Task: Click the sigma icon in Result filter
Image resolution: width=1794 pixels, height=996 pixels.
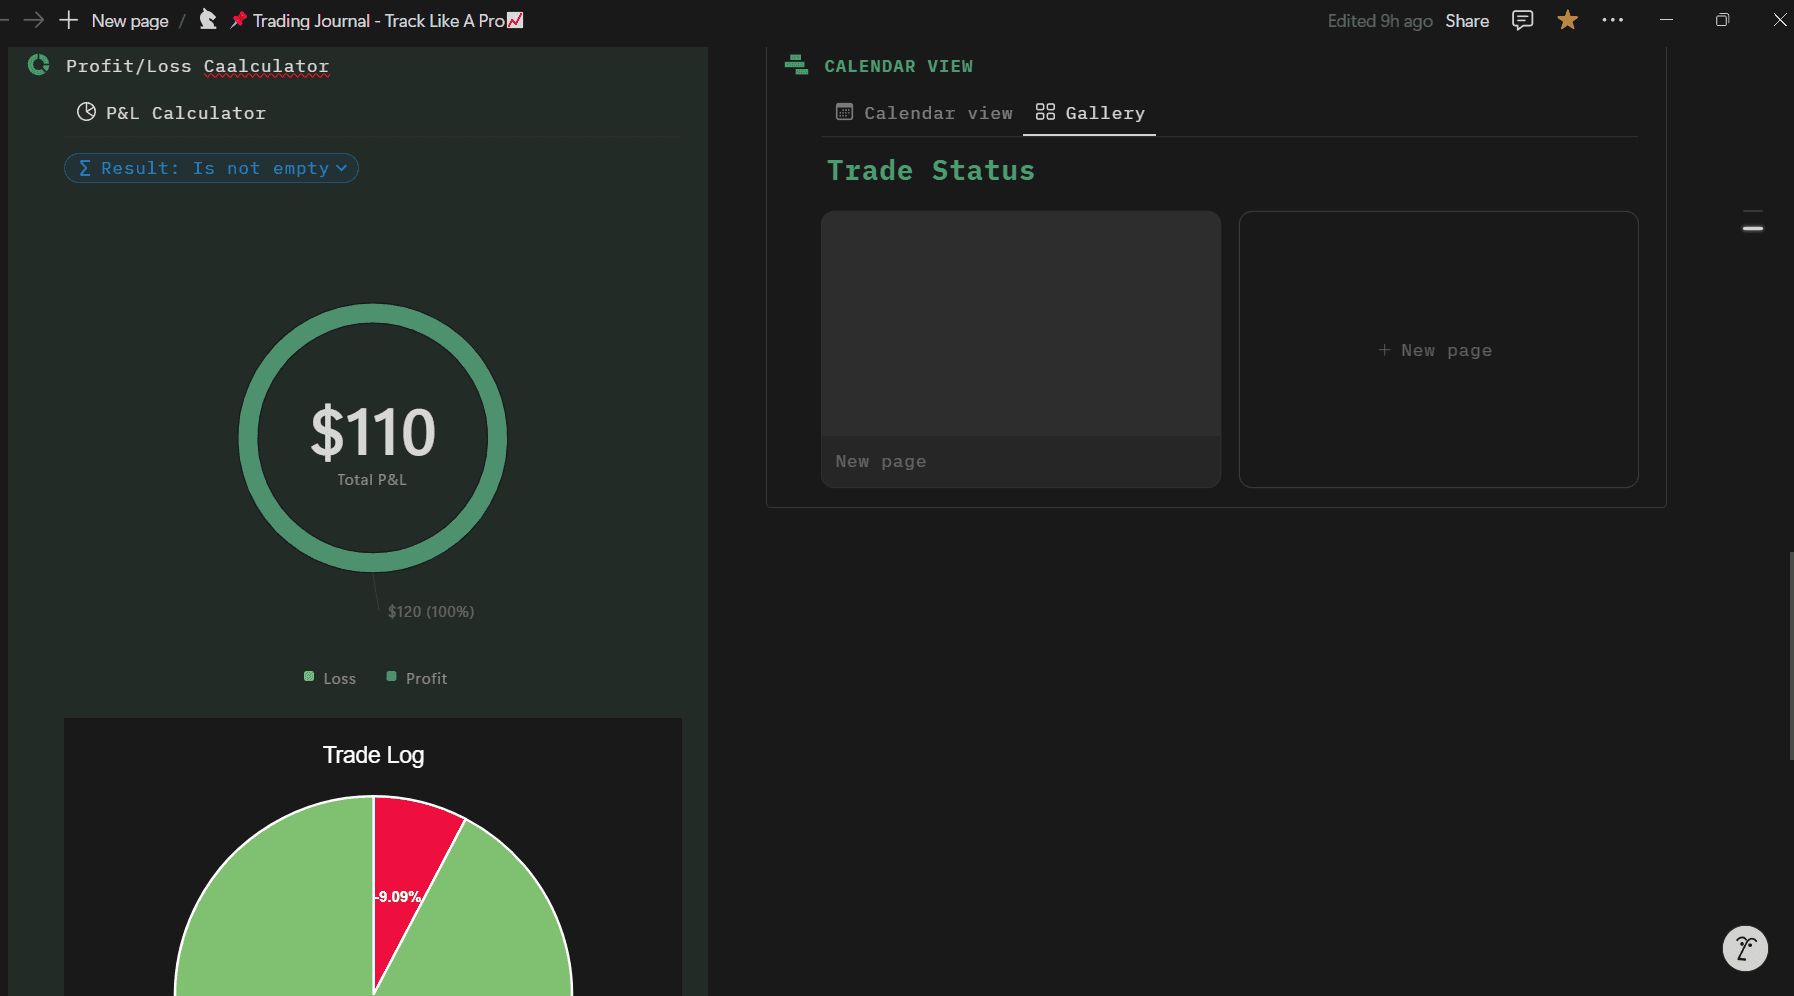Action: pyautogui.click(x=84, y=168)
